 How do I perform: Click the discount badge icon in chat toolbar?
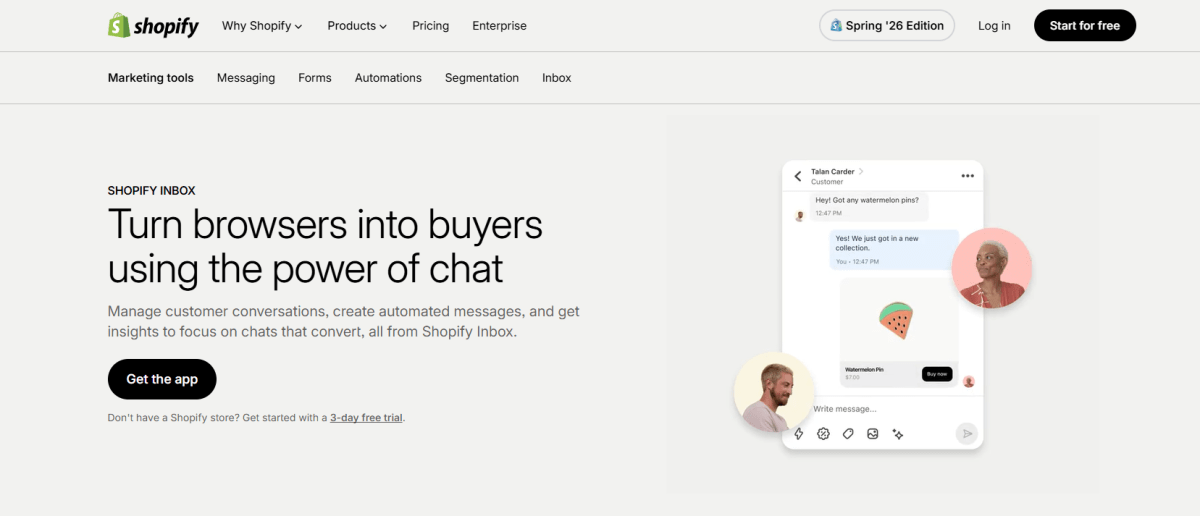coord(823,433)
